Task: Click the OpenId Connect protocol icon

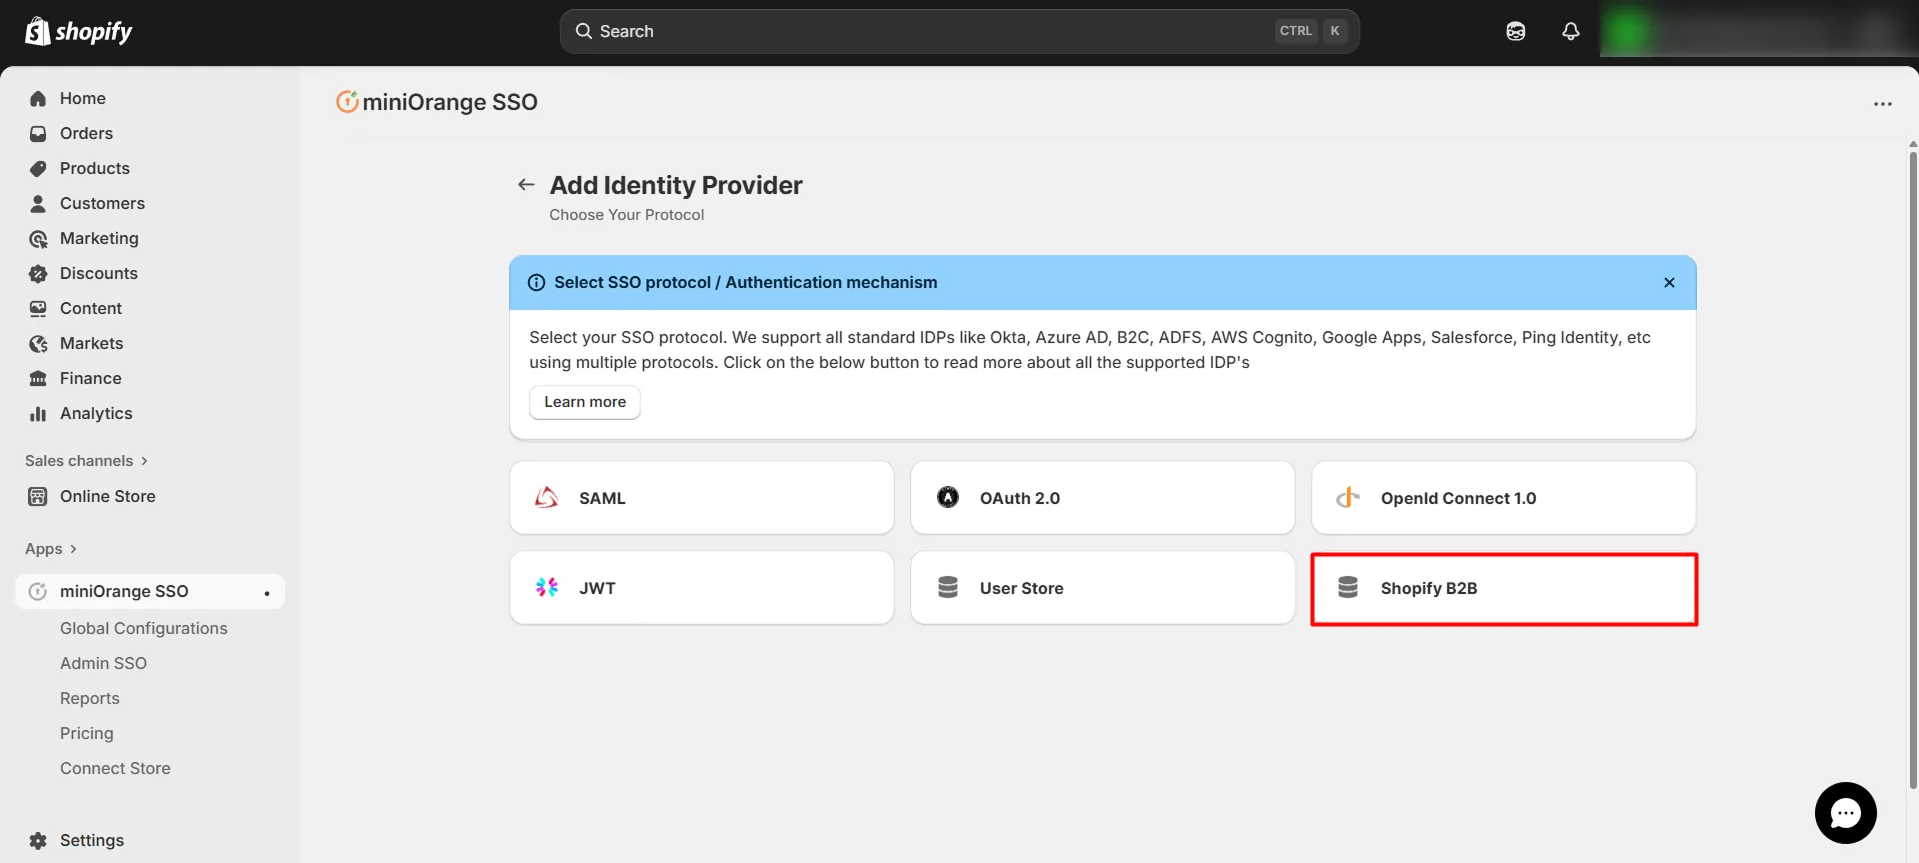Action: (1348, 497)
